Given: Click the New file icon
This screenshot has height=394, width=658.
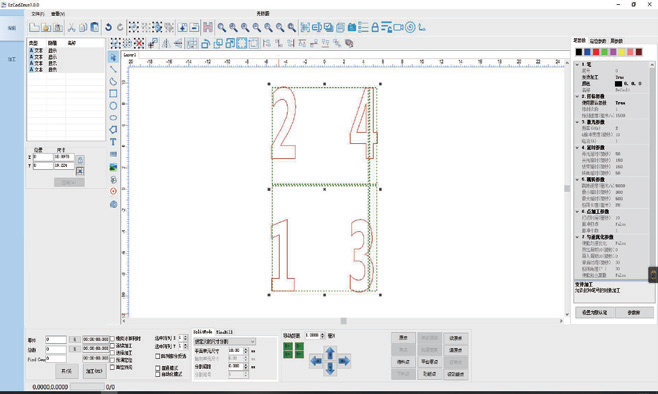Looking at the screenshot, I should tap(34, 28).
